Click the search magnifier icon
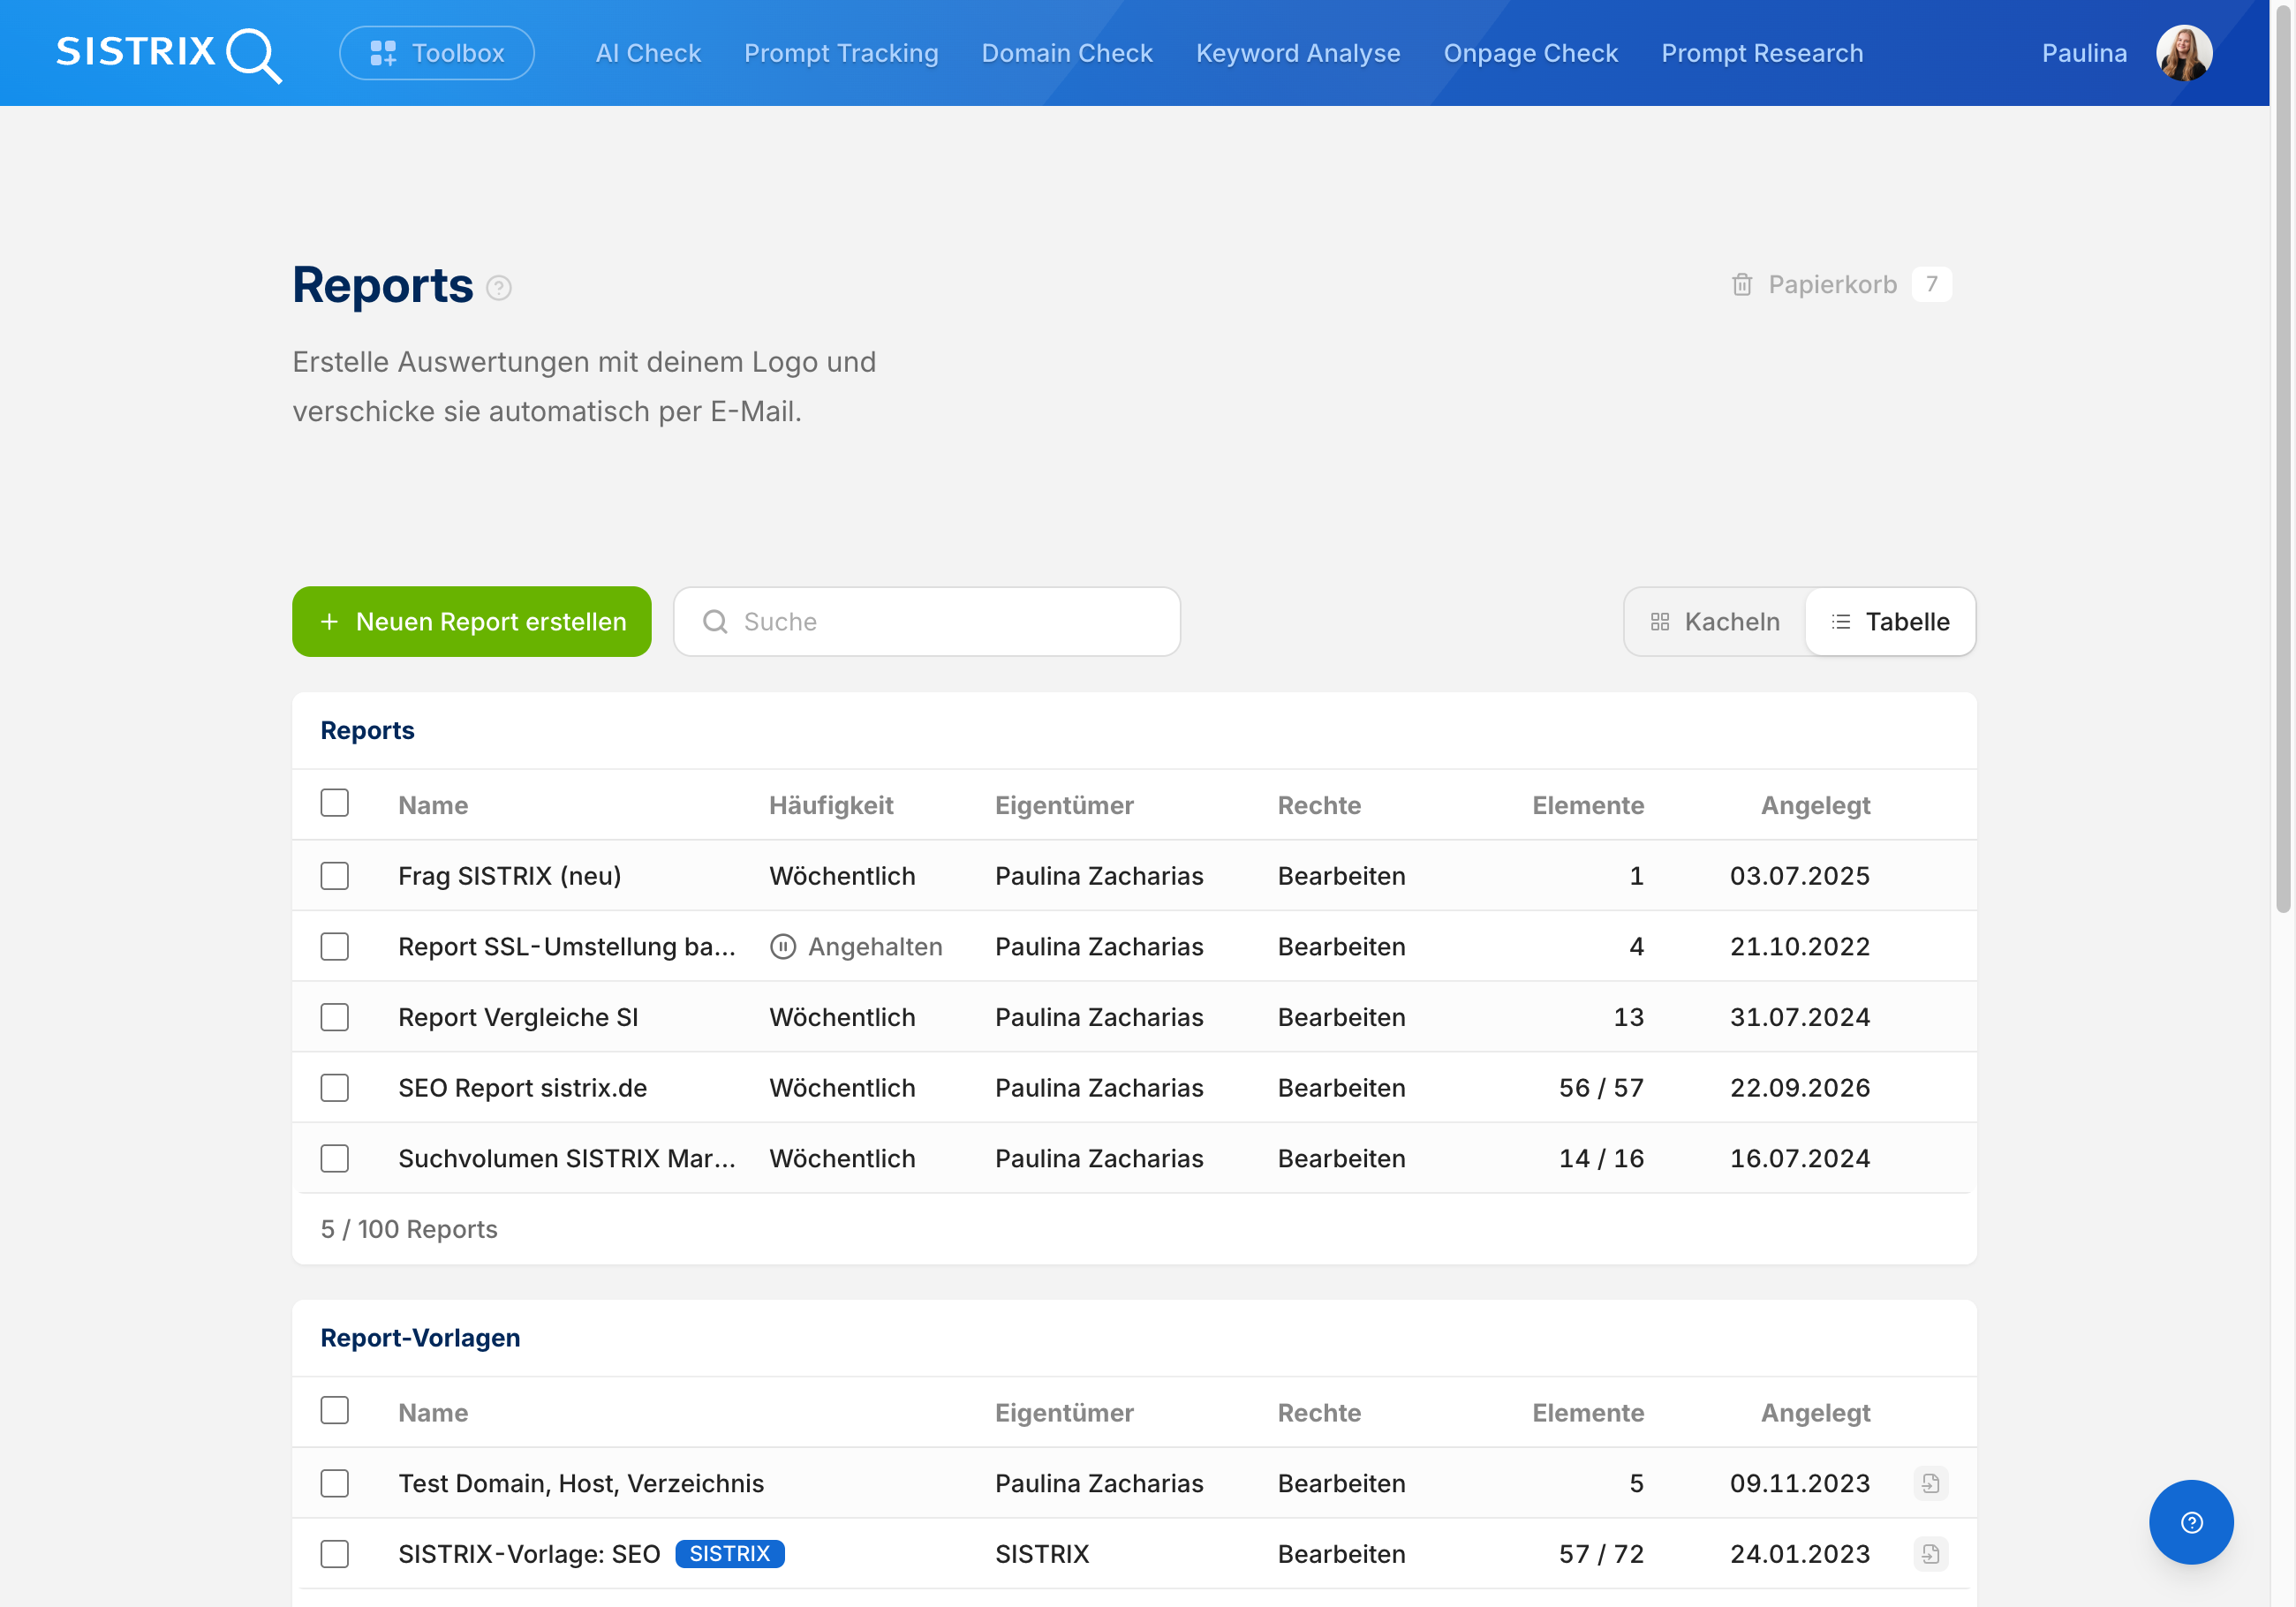 click(715, 622)
